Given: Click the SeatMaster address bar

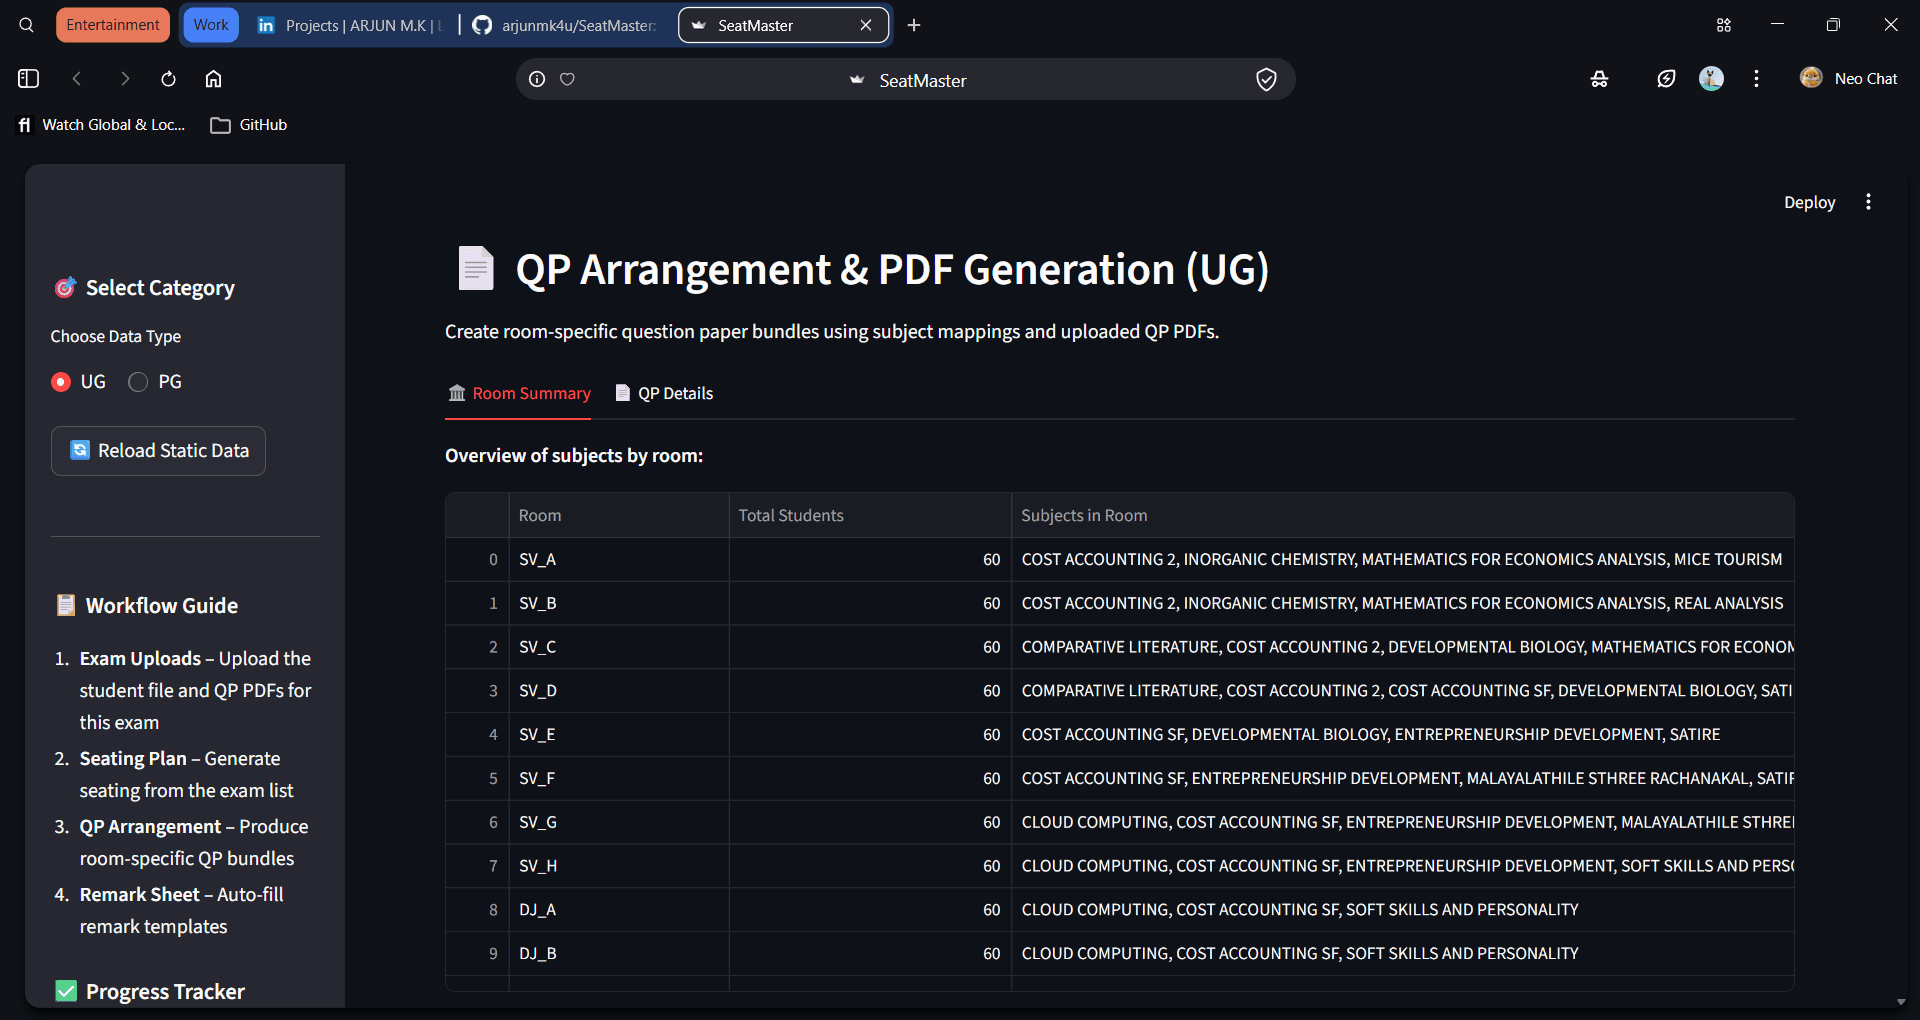Looking at the screenshot, I should (x=906, y=79).
